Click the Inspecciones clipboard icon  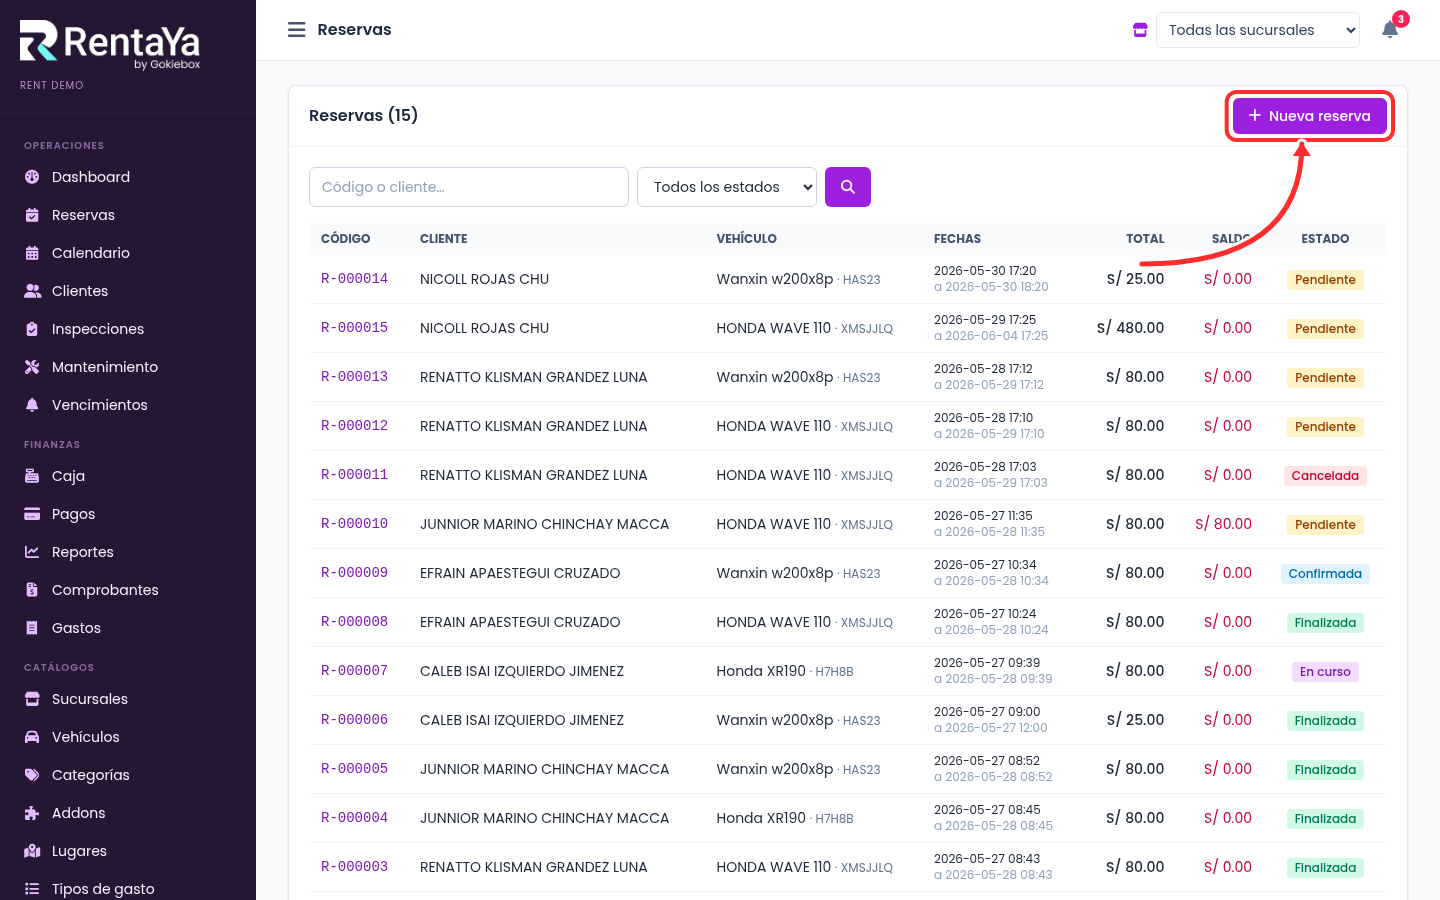point(32,329)
